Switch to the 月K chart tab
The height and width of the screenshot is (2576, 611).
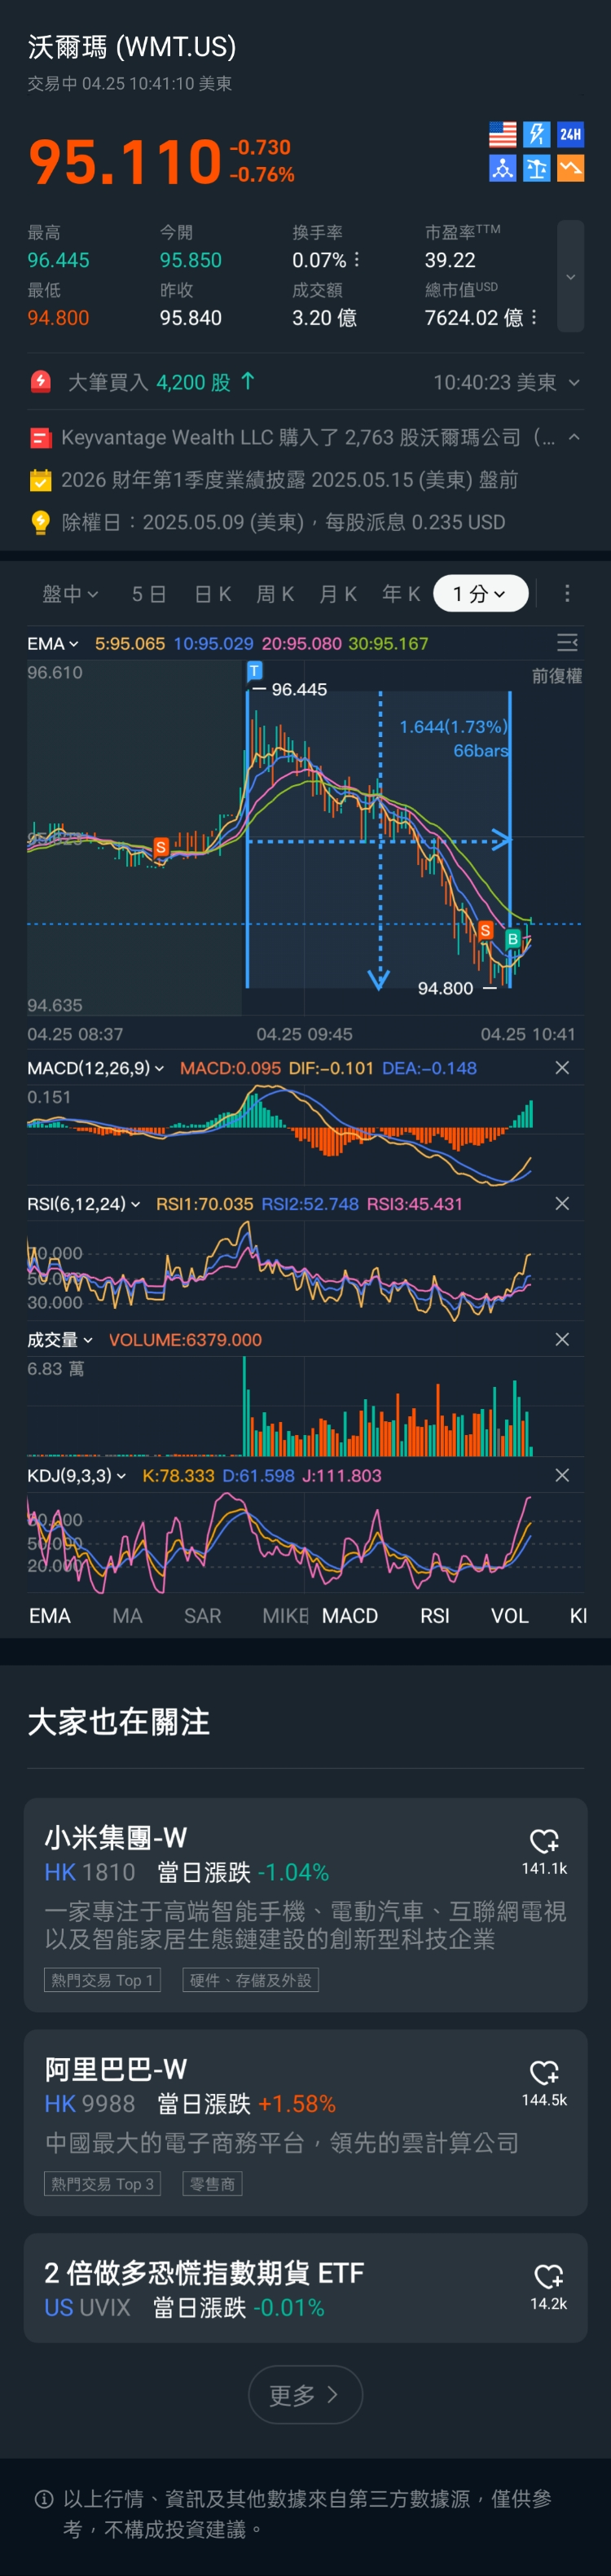(x=338, y=593)
